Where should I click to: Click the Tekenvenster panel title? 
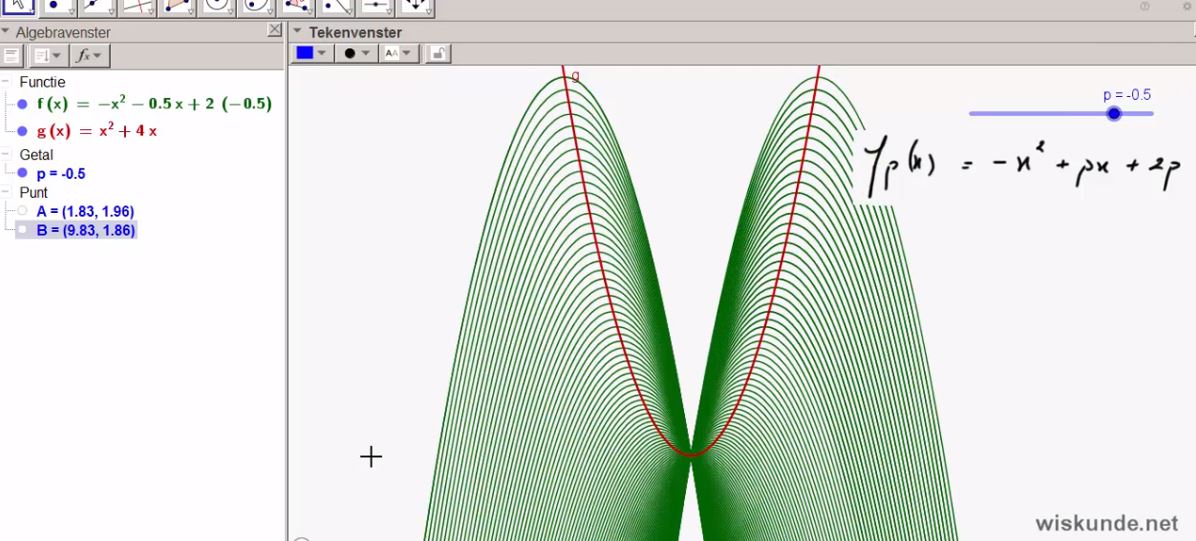[x=355, y=33]
